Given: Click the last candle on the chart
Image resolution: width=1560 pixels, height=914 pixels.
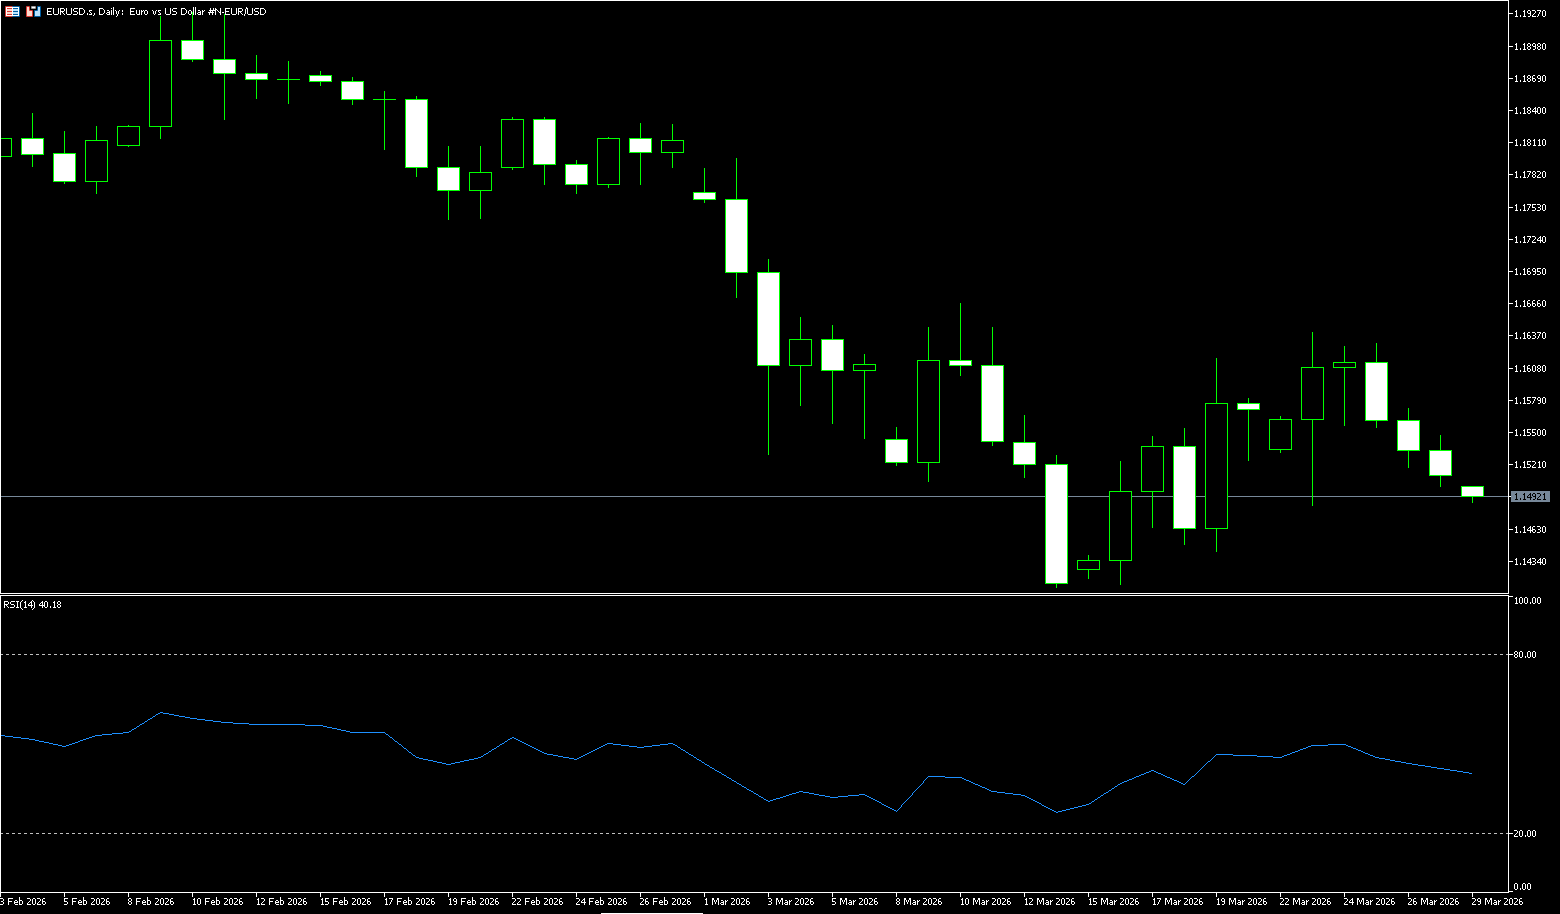Looking at the screenshot, I should click(x=1472, y=491).
